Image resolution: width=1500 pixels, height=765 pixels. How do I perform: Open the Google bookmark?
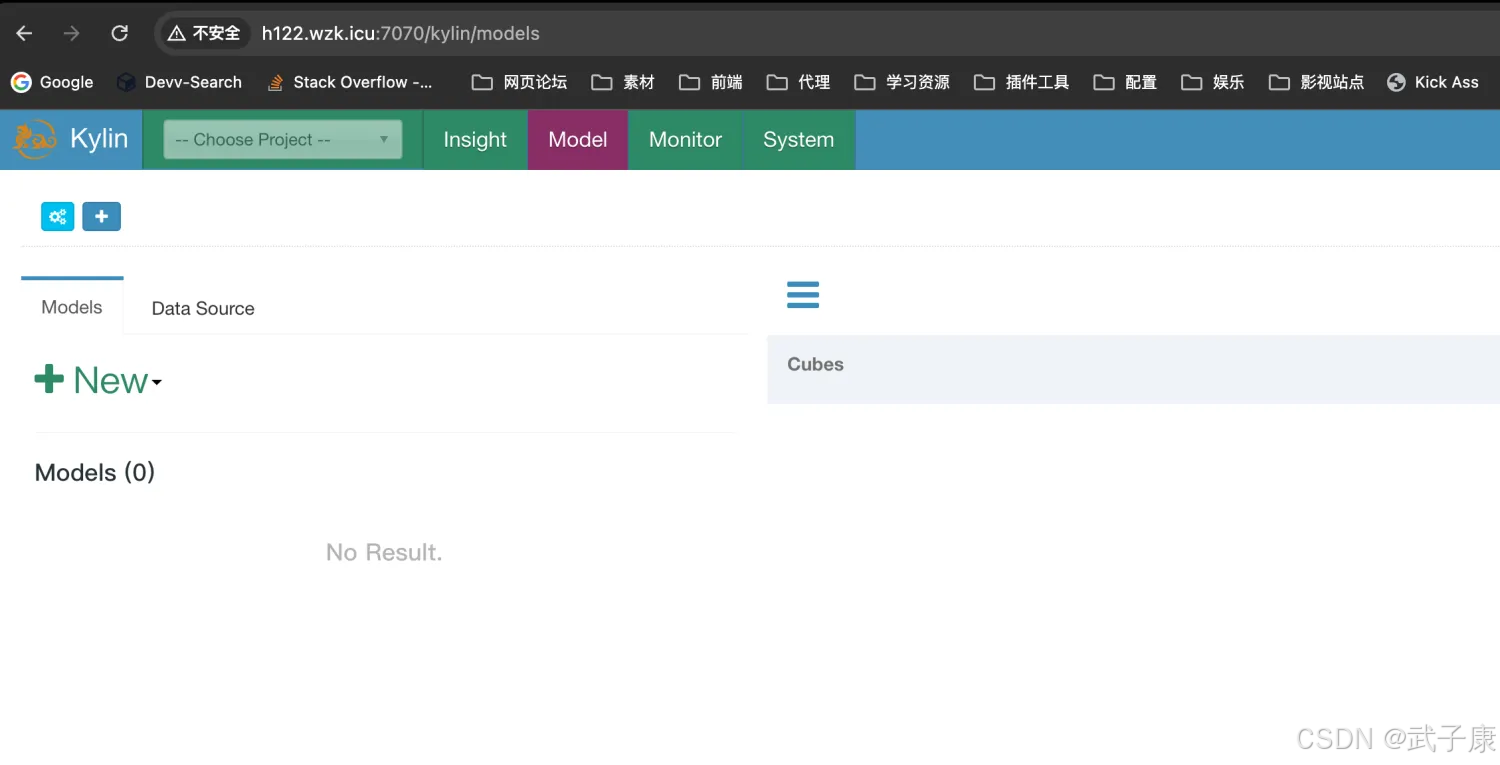[52, 82]
